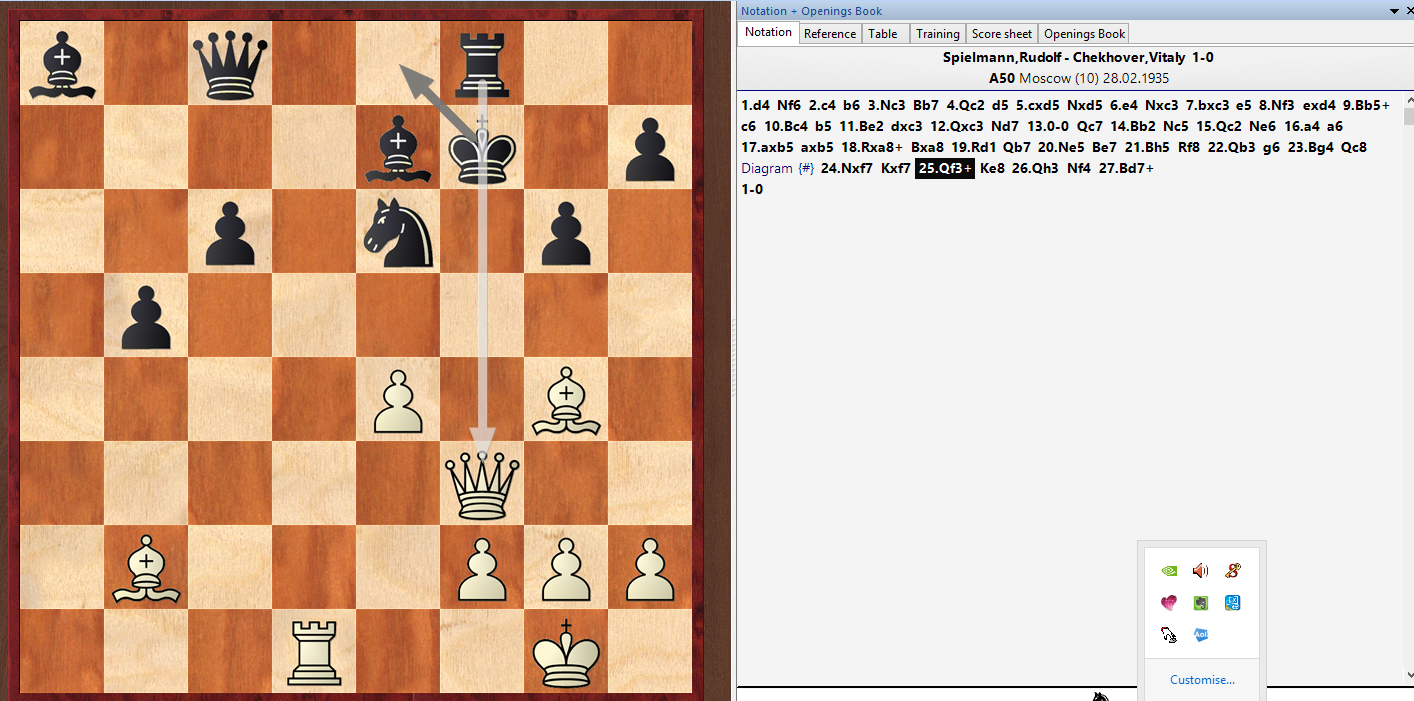The height and width of the screenshot is (701, 1414).
Task: Click the Diagram annotation in notation
Action: pos(766,168)
